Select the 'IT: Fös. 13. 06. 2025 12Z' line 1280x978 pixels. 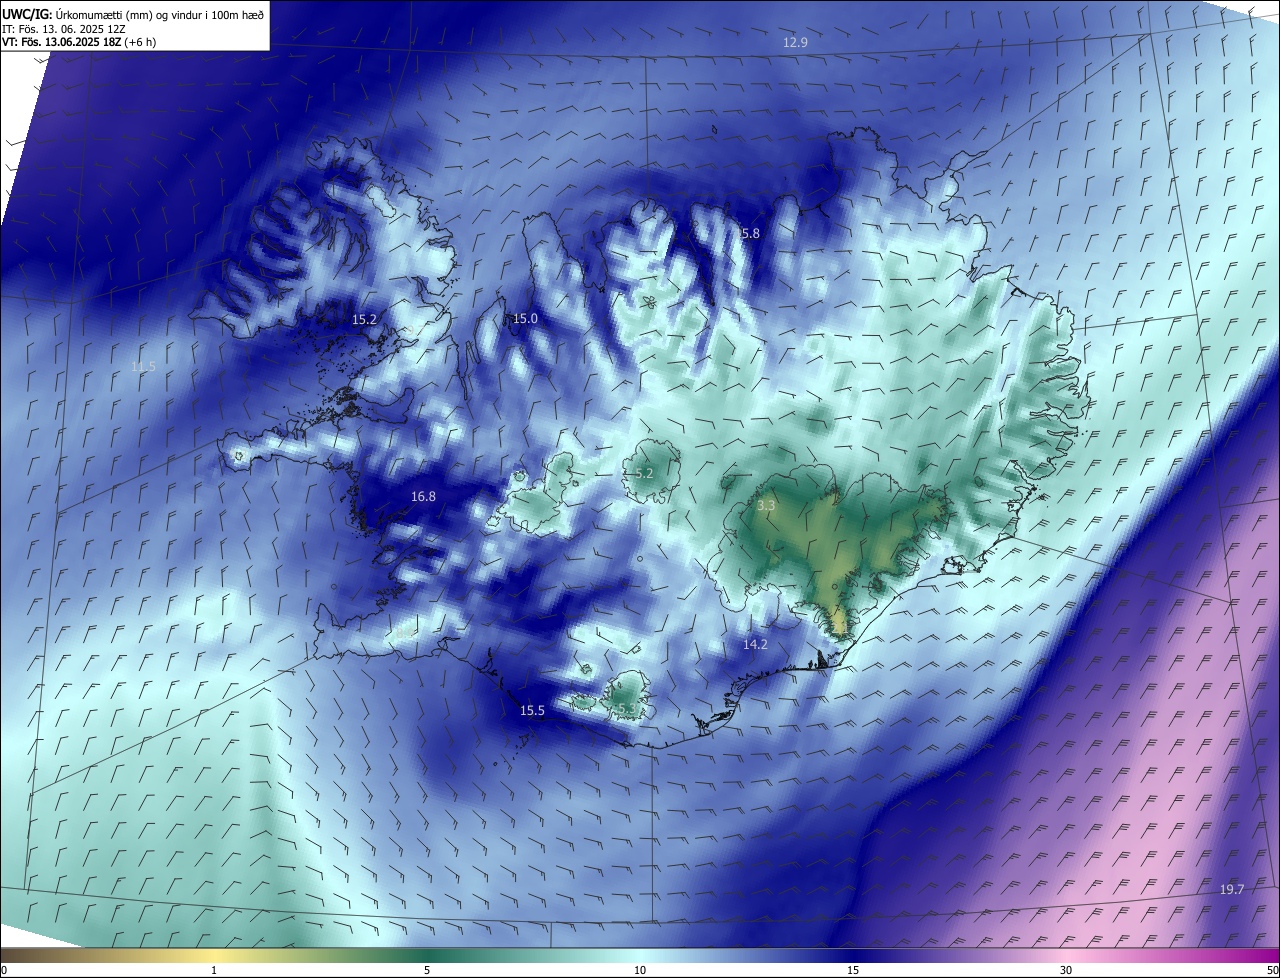click(63, 29)
